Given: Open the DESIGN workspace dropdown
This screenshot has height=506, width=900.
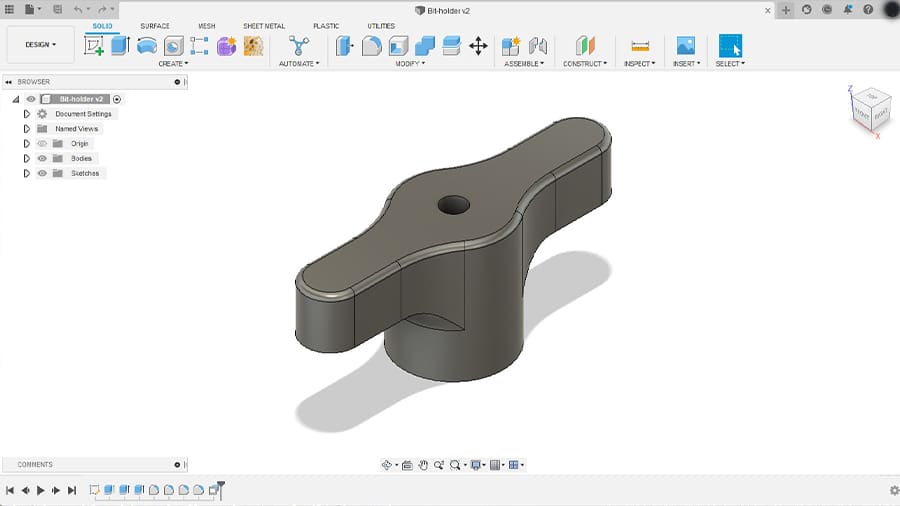Looking at the screenshot, I should (x=41, y=45).
